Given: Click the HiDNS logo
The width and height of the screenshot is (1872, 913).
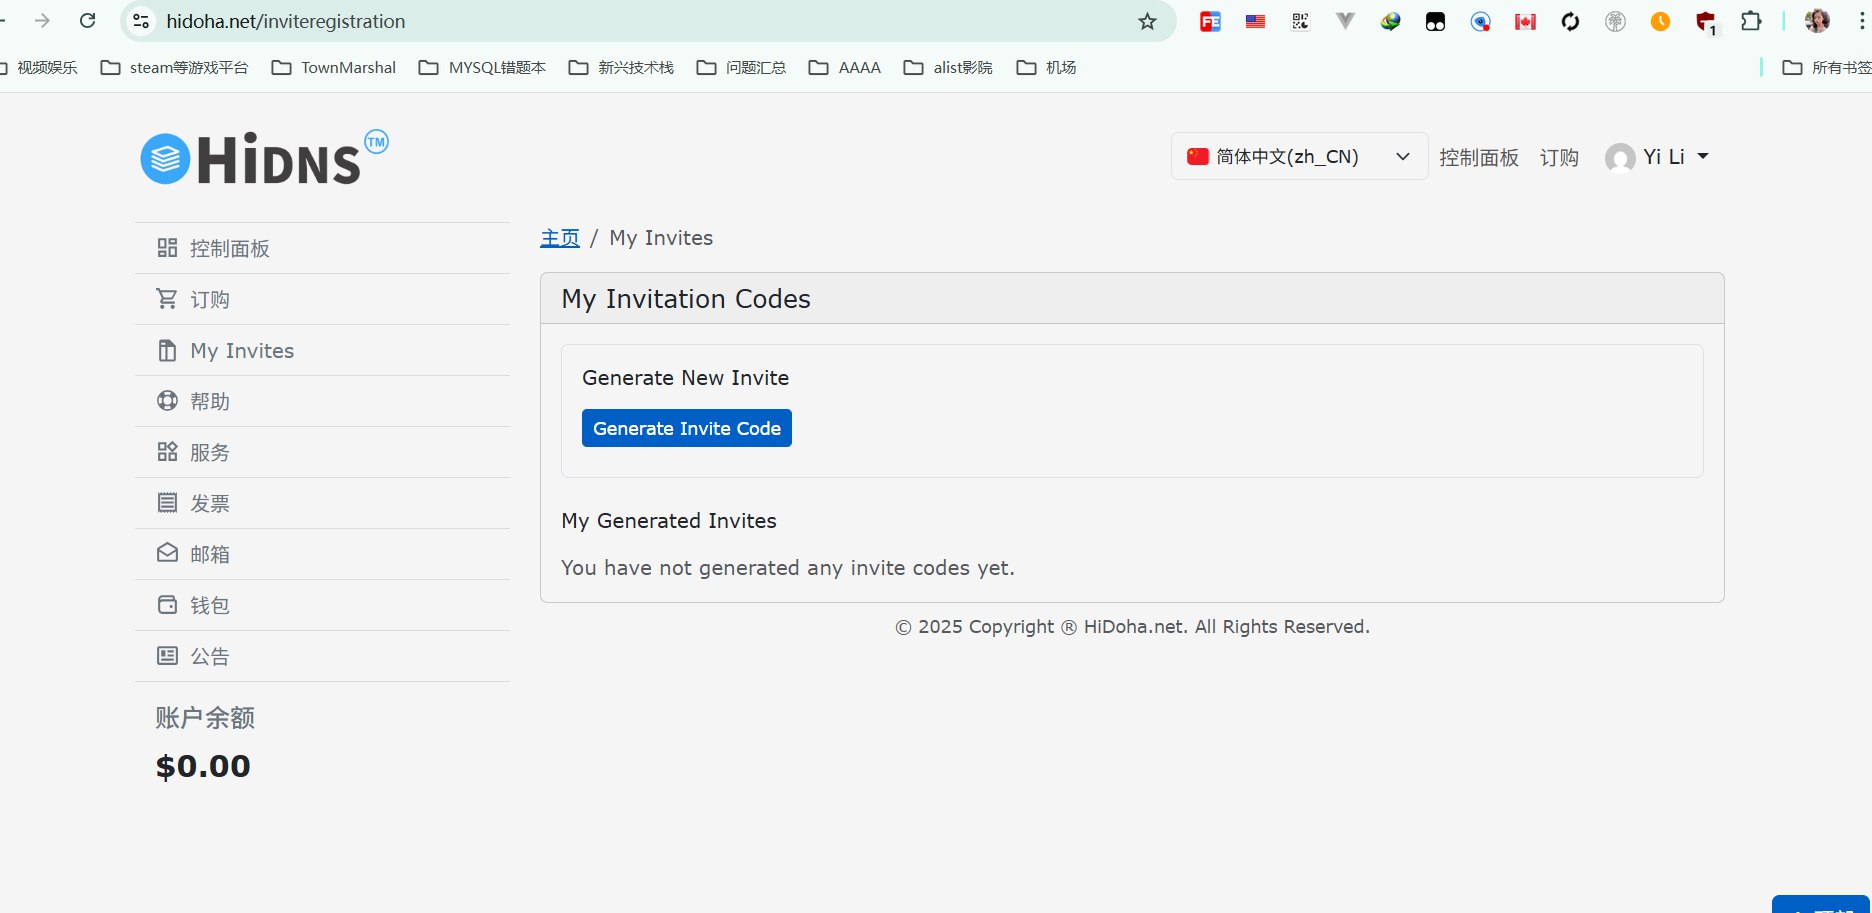Looking at the screenshot, I should coord(264,158).
